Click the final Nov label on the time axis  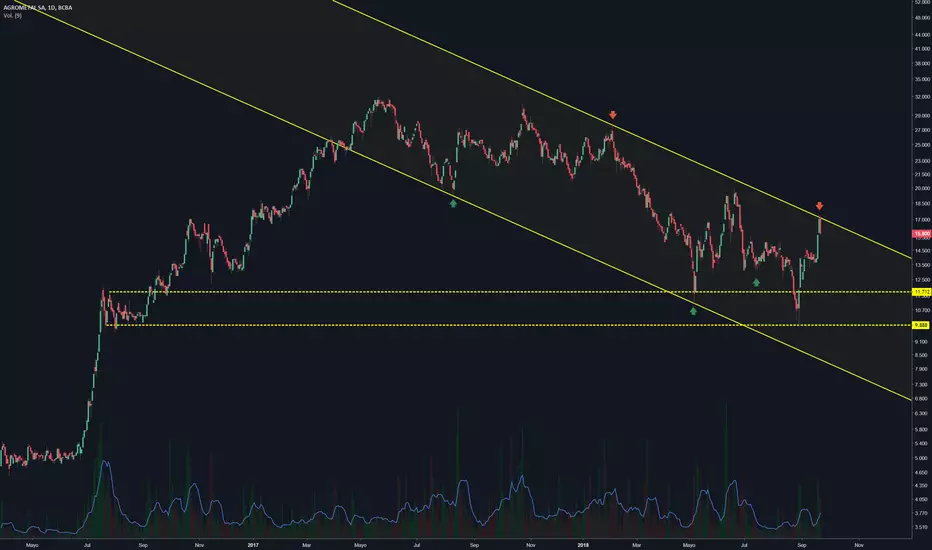click(x=859, y=545)
